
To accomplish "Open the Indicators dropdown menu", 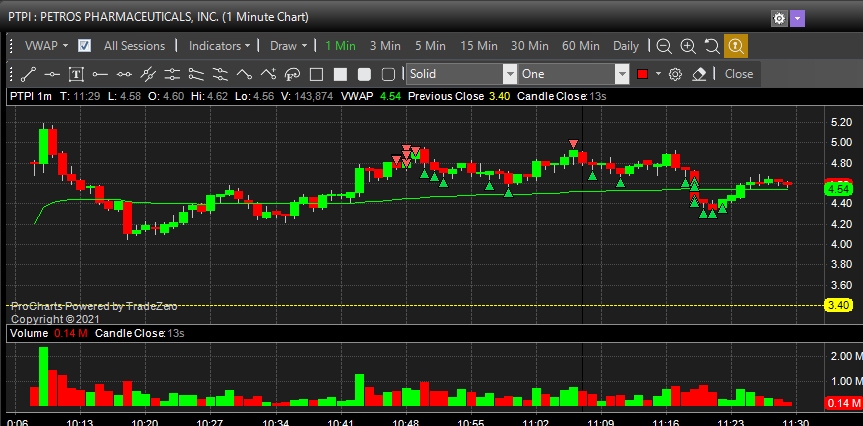I will point(219,46).
